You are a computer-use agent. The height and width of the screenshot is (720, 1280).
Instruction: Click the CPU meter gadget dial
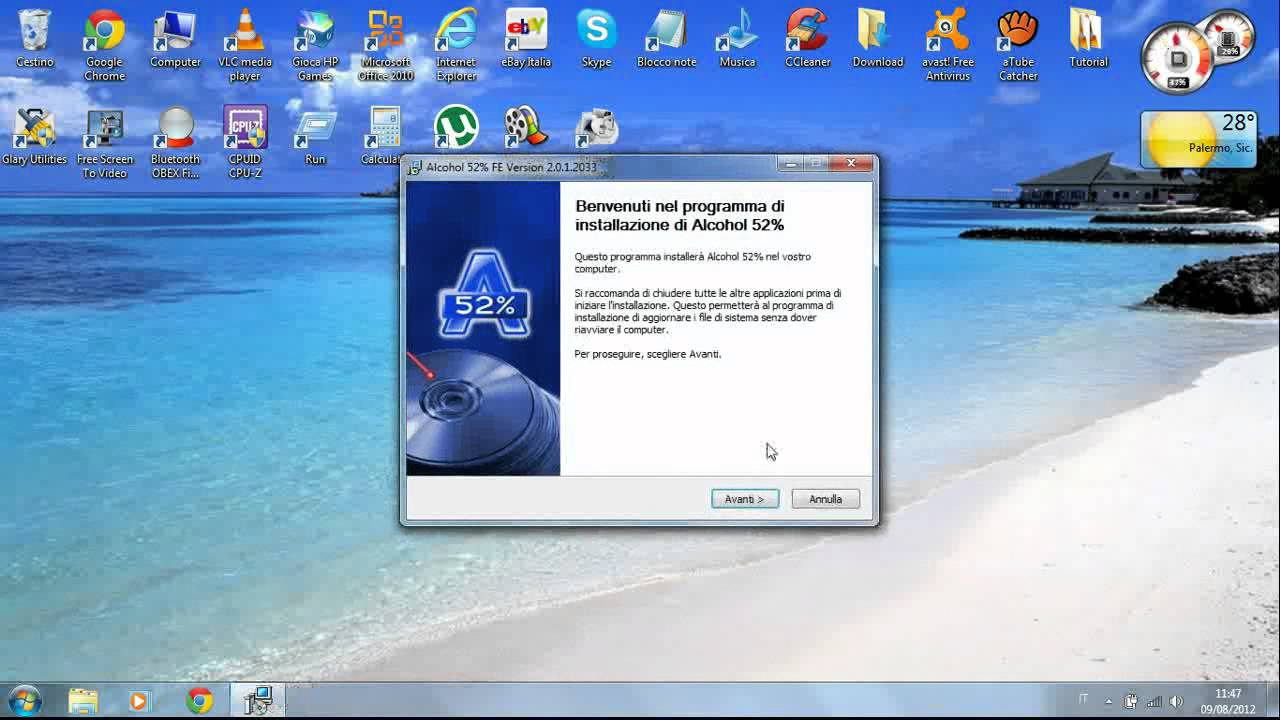(1178, 57)
